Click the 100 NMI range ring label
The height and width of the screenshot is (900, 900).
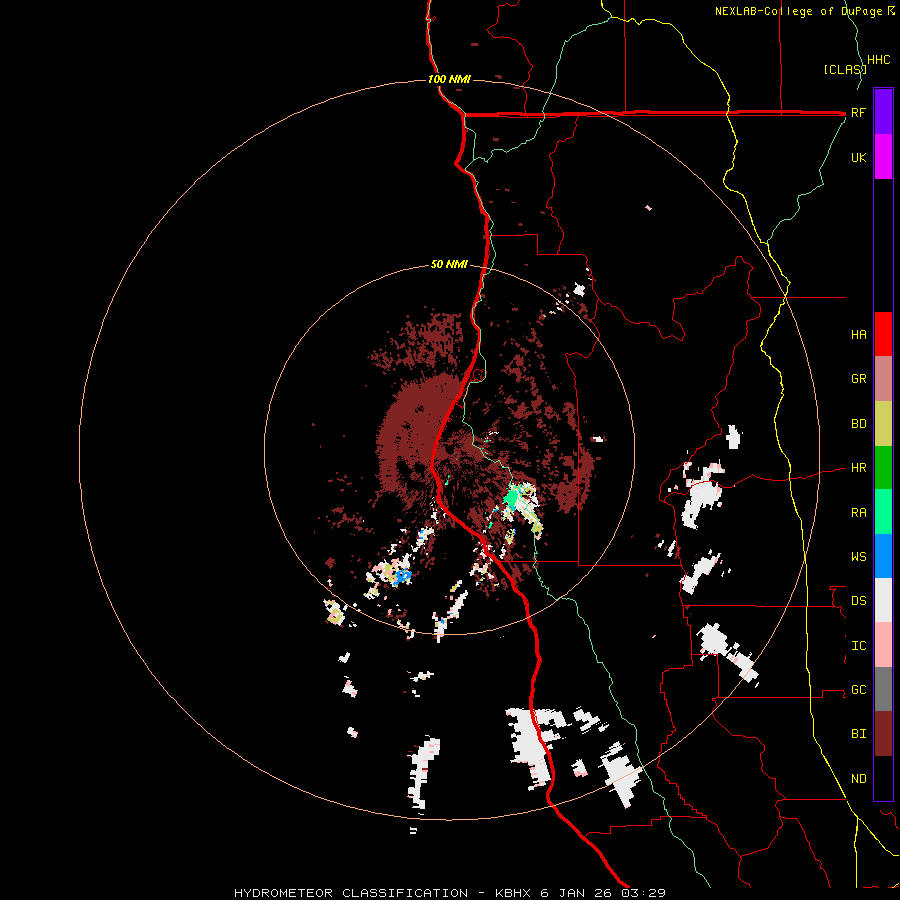tap(449, 79)
